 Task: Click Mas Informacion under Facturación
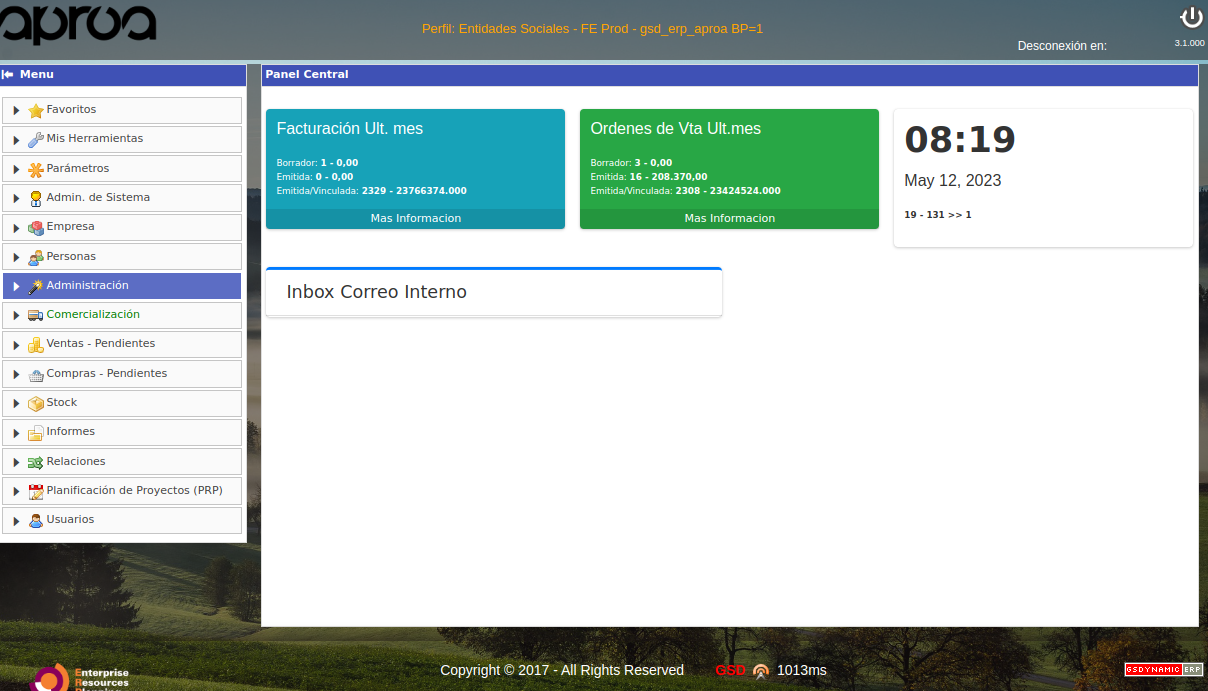click(415, 218)
